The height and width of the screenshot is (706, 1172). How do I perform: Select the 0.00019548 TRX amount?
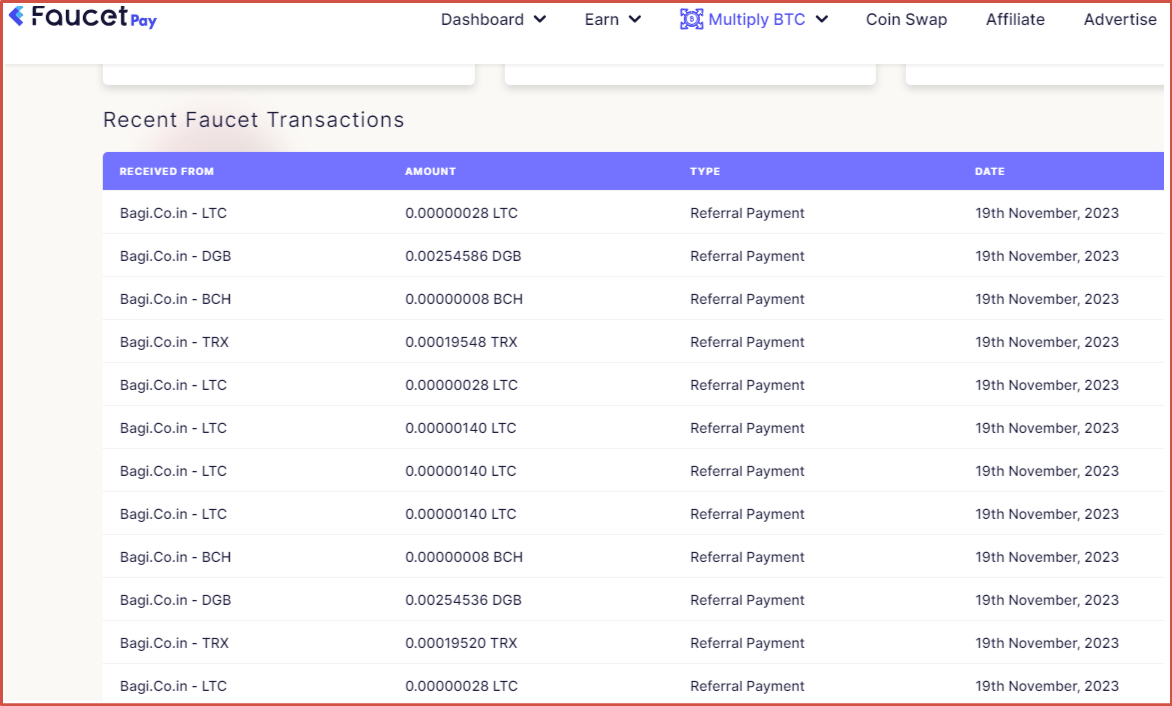(x=461, y=342)
